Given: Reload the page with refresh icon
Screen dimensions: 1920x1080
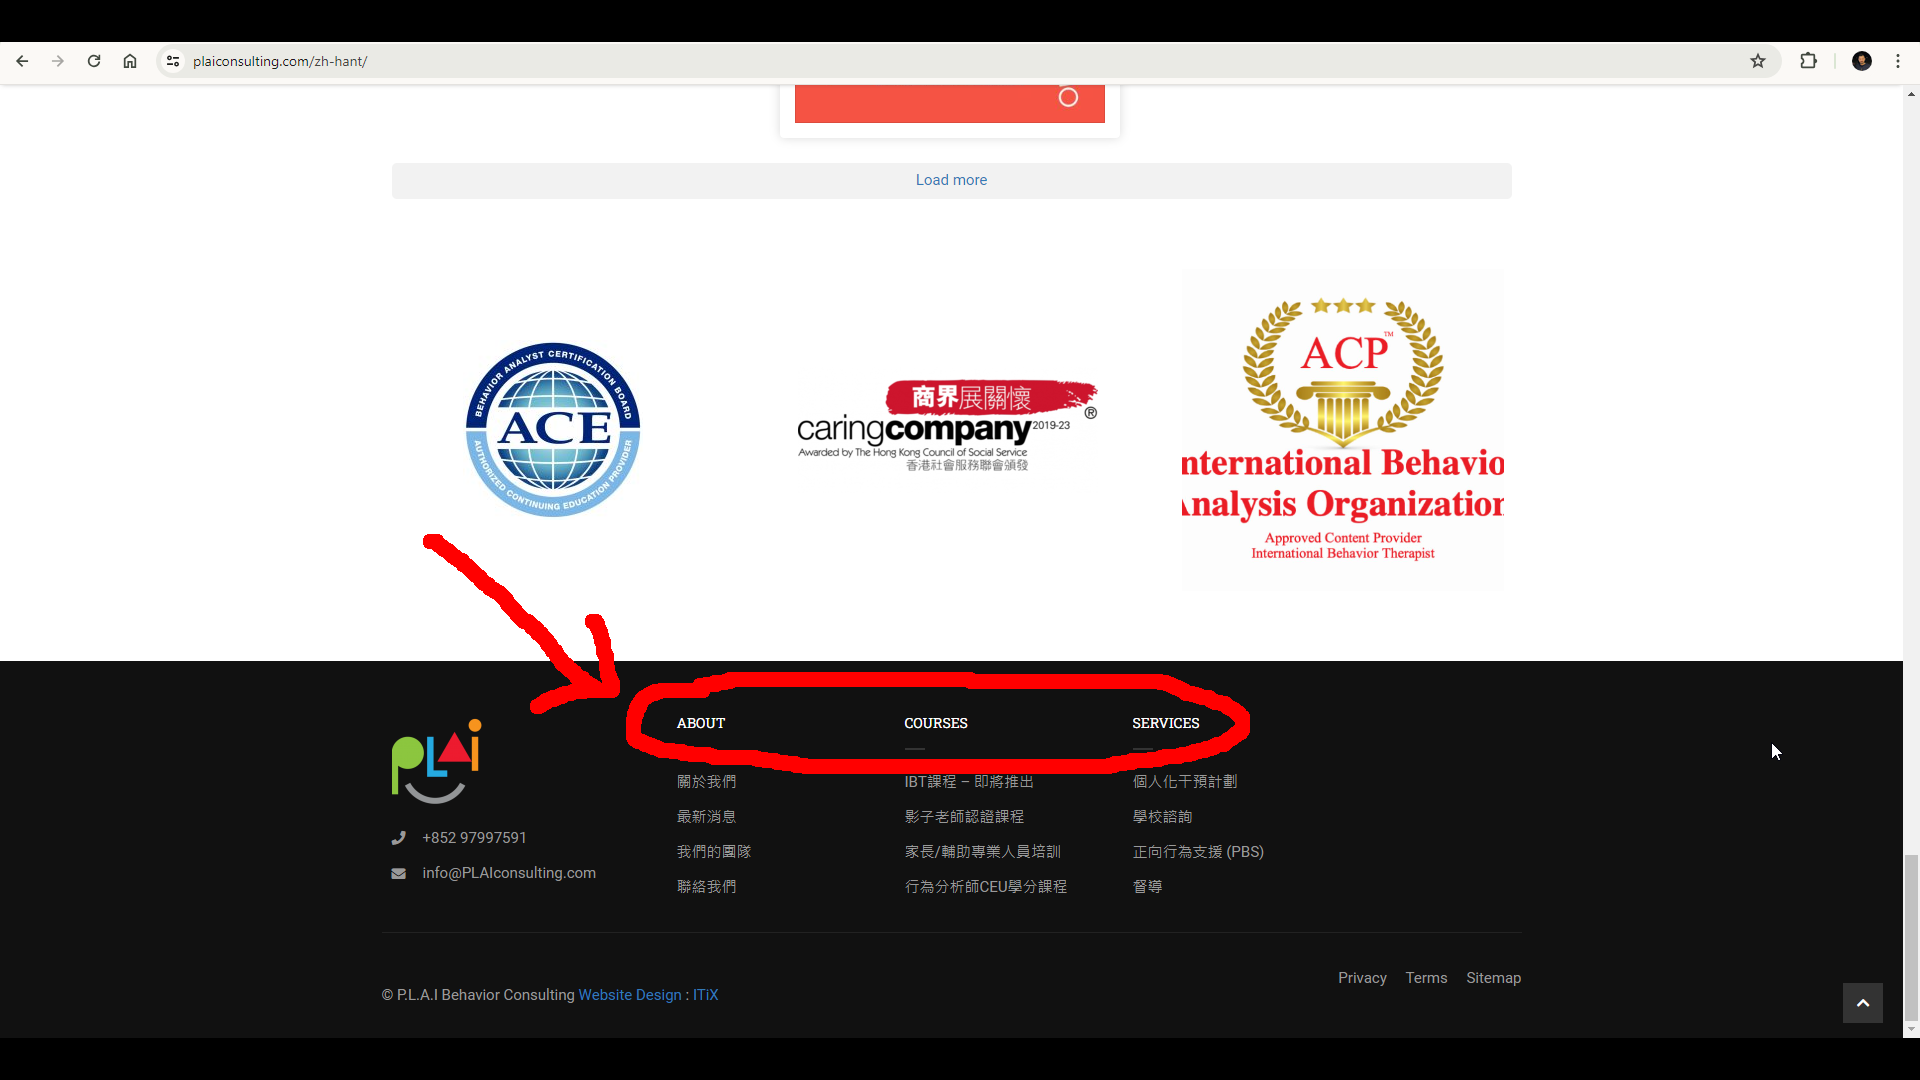Looking at the screenshot, I should [x=94, y=61].
